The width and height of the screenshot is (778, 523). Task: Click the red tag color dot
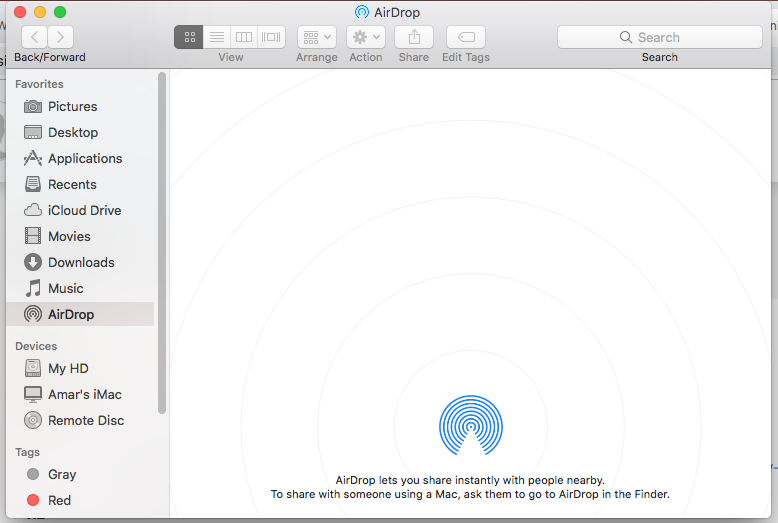[x=33, y=500]
